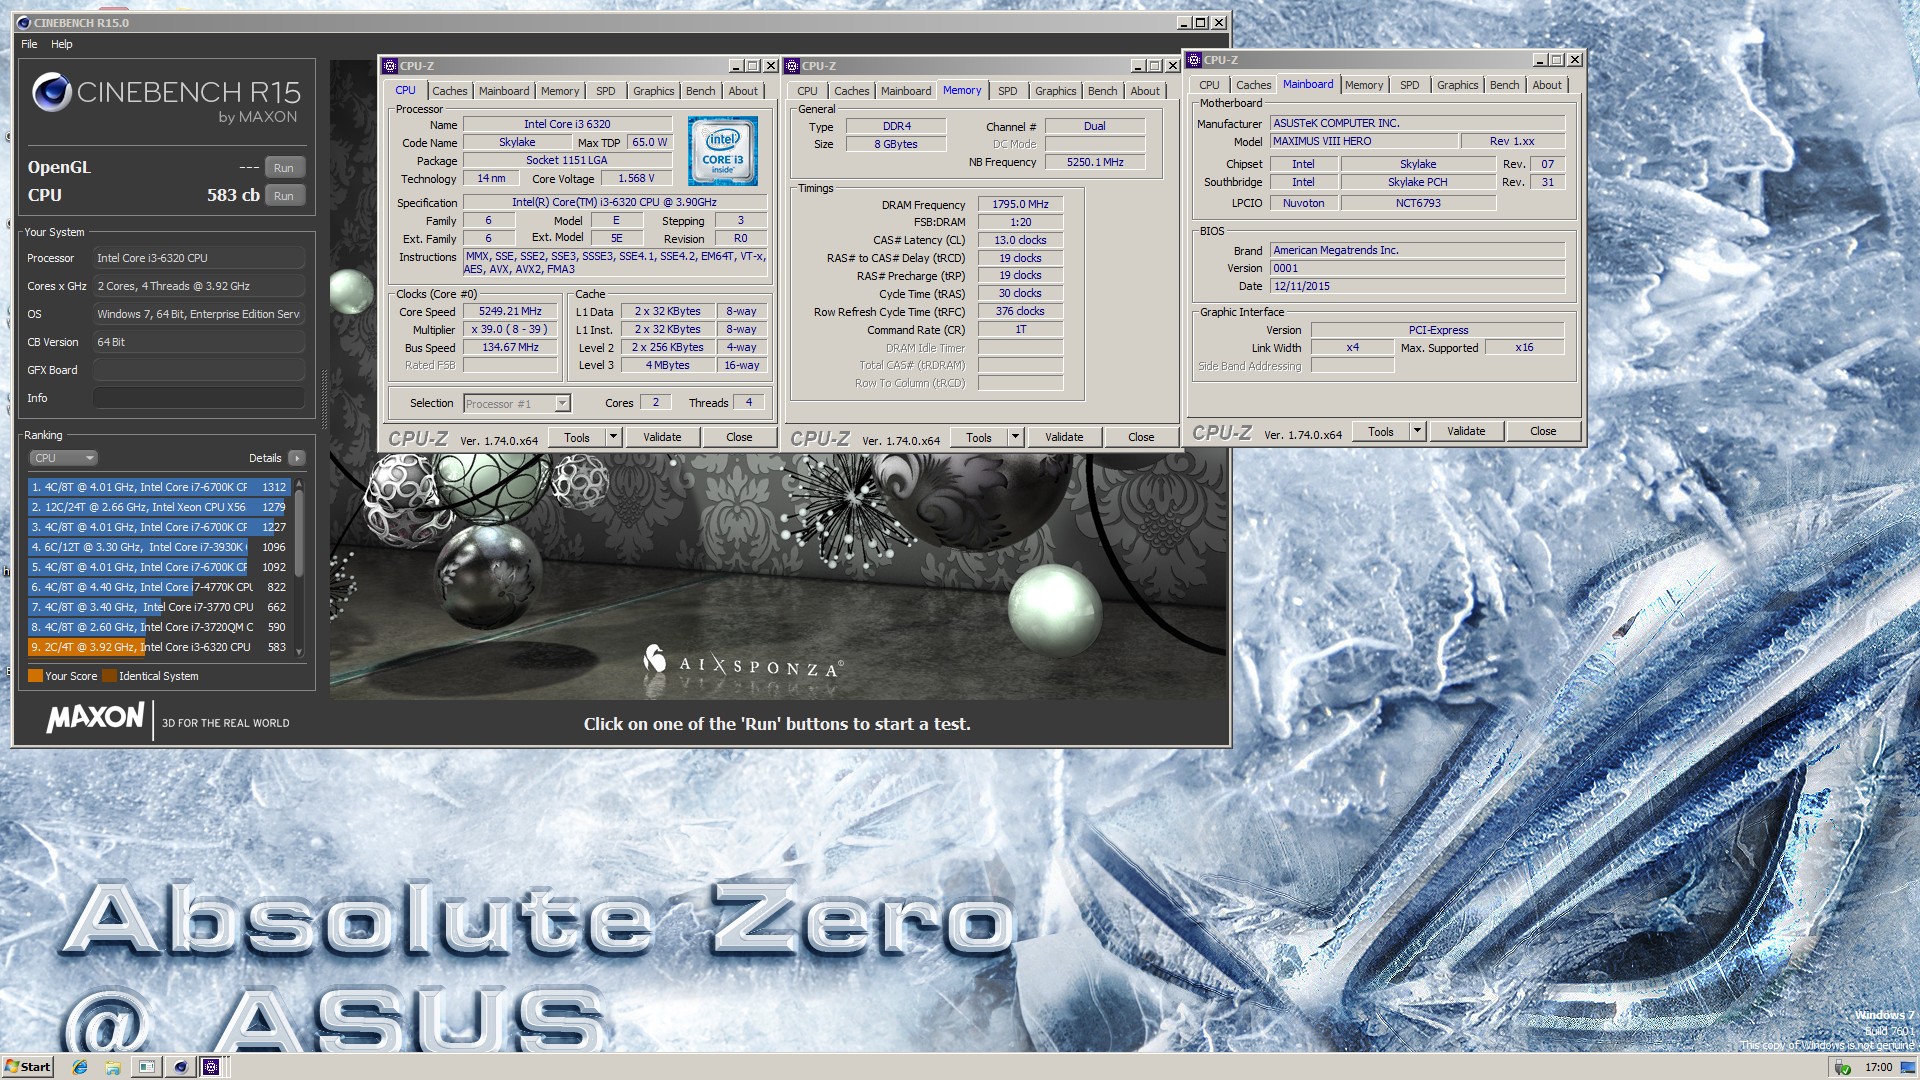The width and height of the screenshot is (1920, 1080).
Task: Click the empty GFX Board field
Action: tap(199, 370)
